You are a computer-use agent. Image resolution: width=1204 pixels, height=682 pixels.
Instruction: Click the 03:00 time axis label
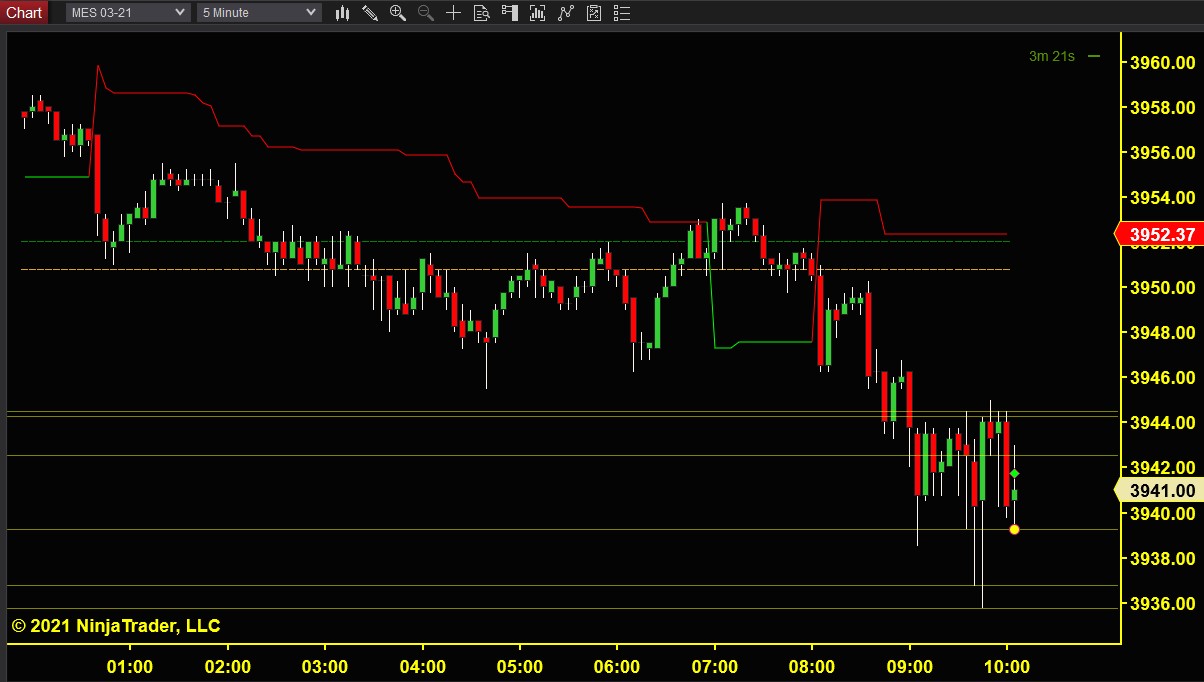tap(325, 667)
